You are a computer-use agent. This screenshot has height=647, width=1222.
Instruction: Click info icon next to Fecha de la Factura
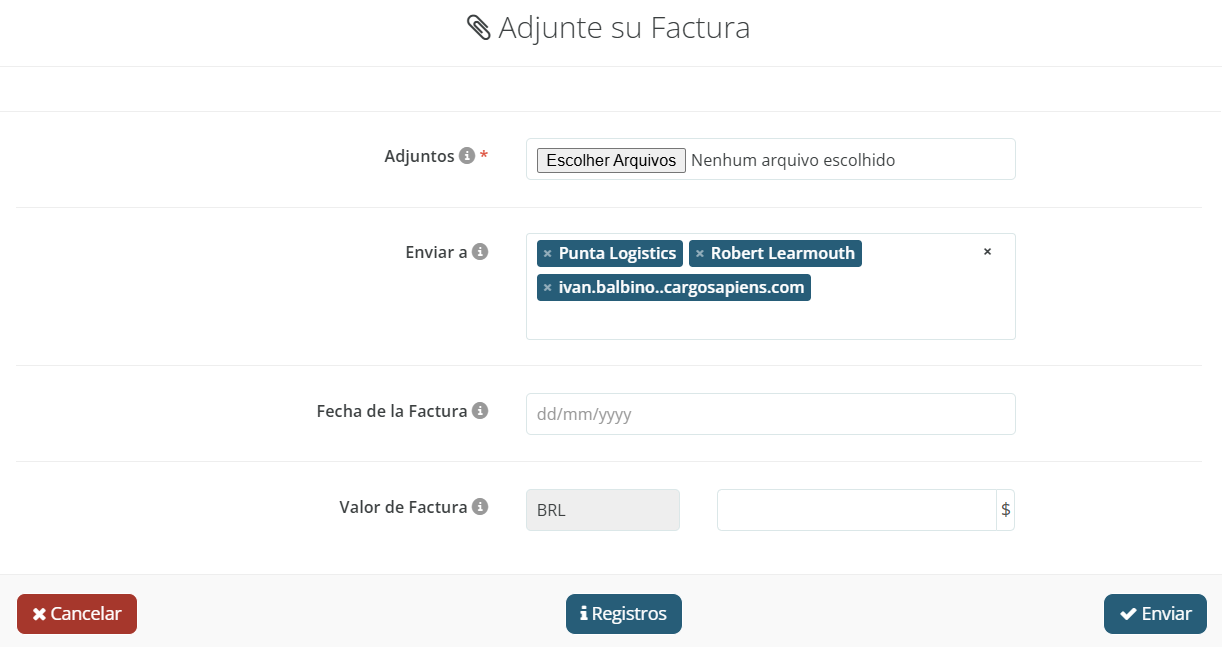pyautogui.click(x=480, y=410)
